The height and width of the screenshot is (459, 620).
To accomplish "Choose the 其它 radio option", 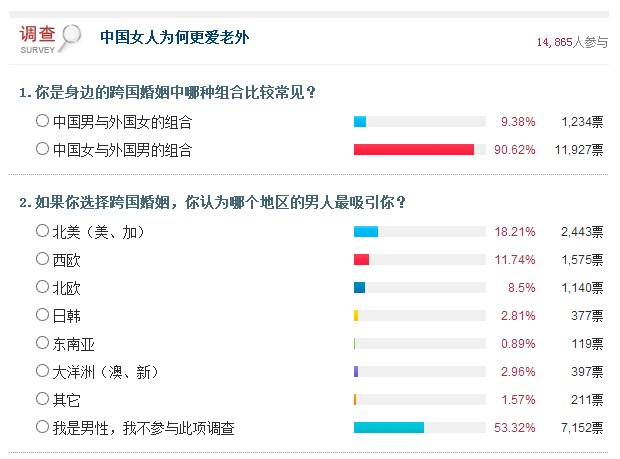I will 42,399.
